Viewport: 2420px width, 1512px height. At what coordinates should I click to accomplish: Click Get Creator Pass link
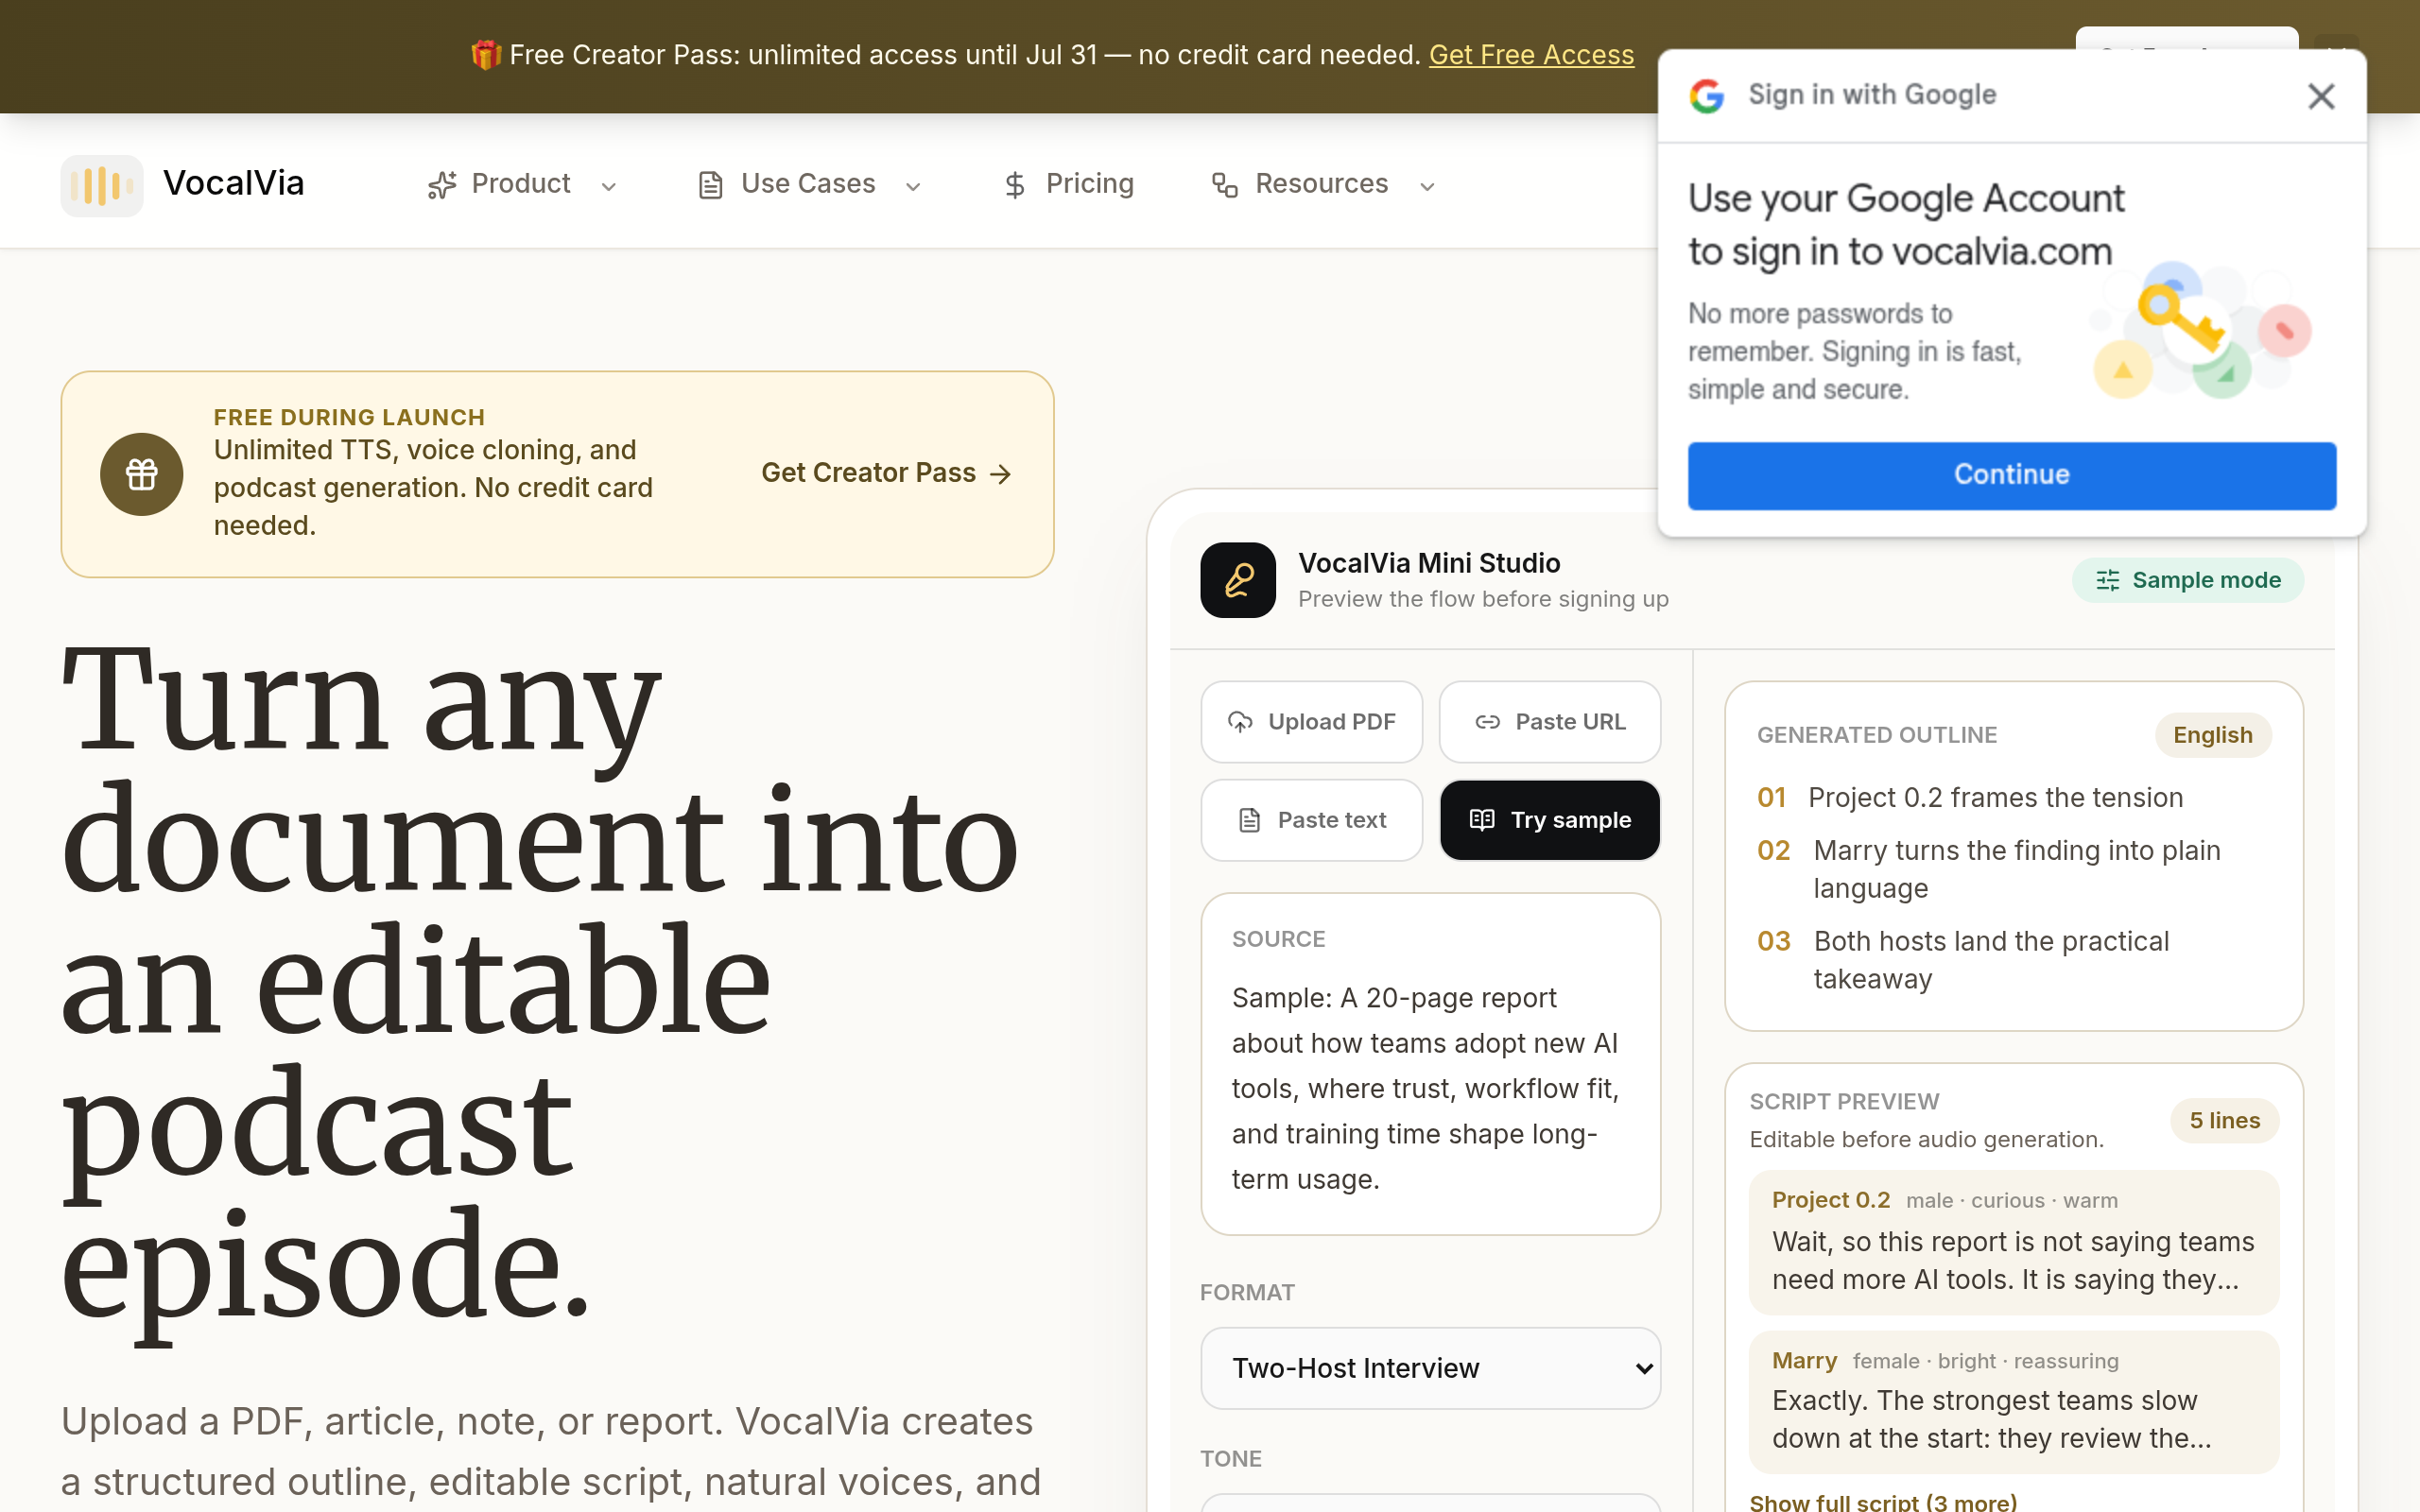[x=887, y=473]
